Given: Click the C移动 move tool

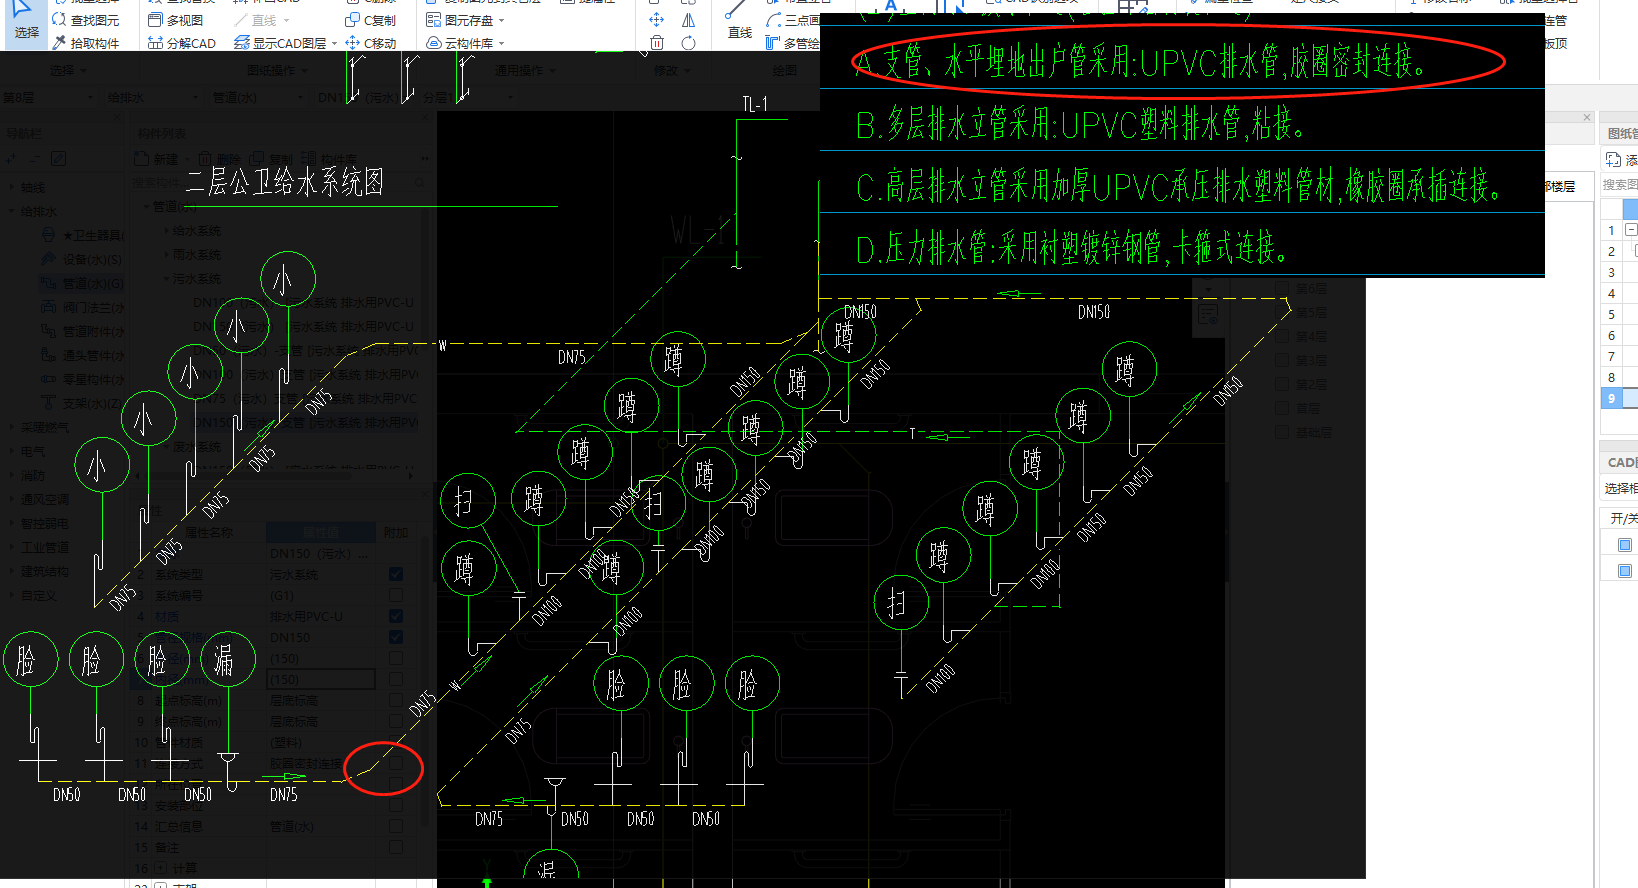Looking at the screenshot, I should coord(371,43).
